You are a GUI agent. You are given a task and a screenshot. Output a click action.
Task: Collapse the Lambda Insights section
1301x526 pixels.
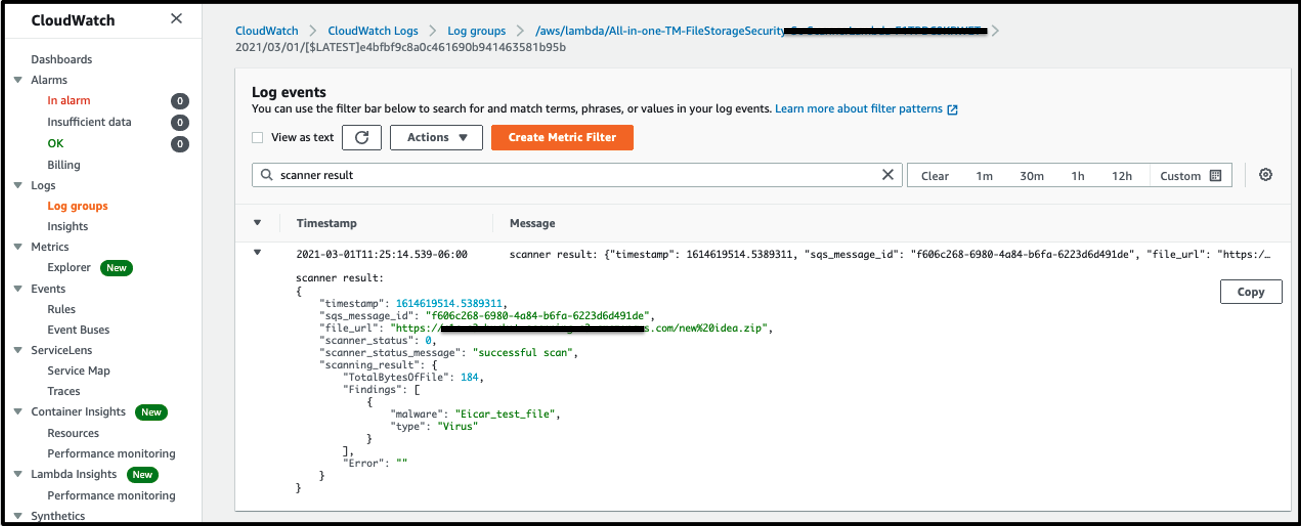pos(18,474)
